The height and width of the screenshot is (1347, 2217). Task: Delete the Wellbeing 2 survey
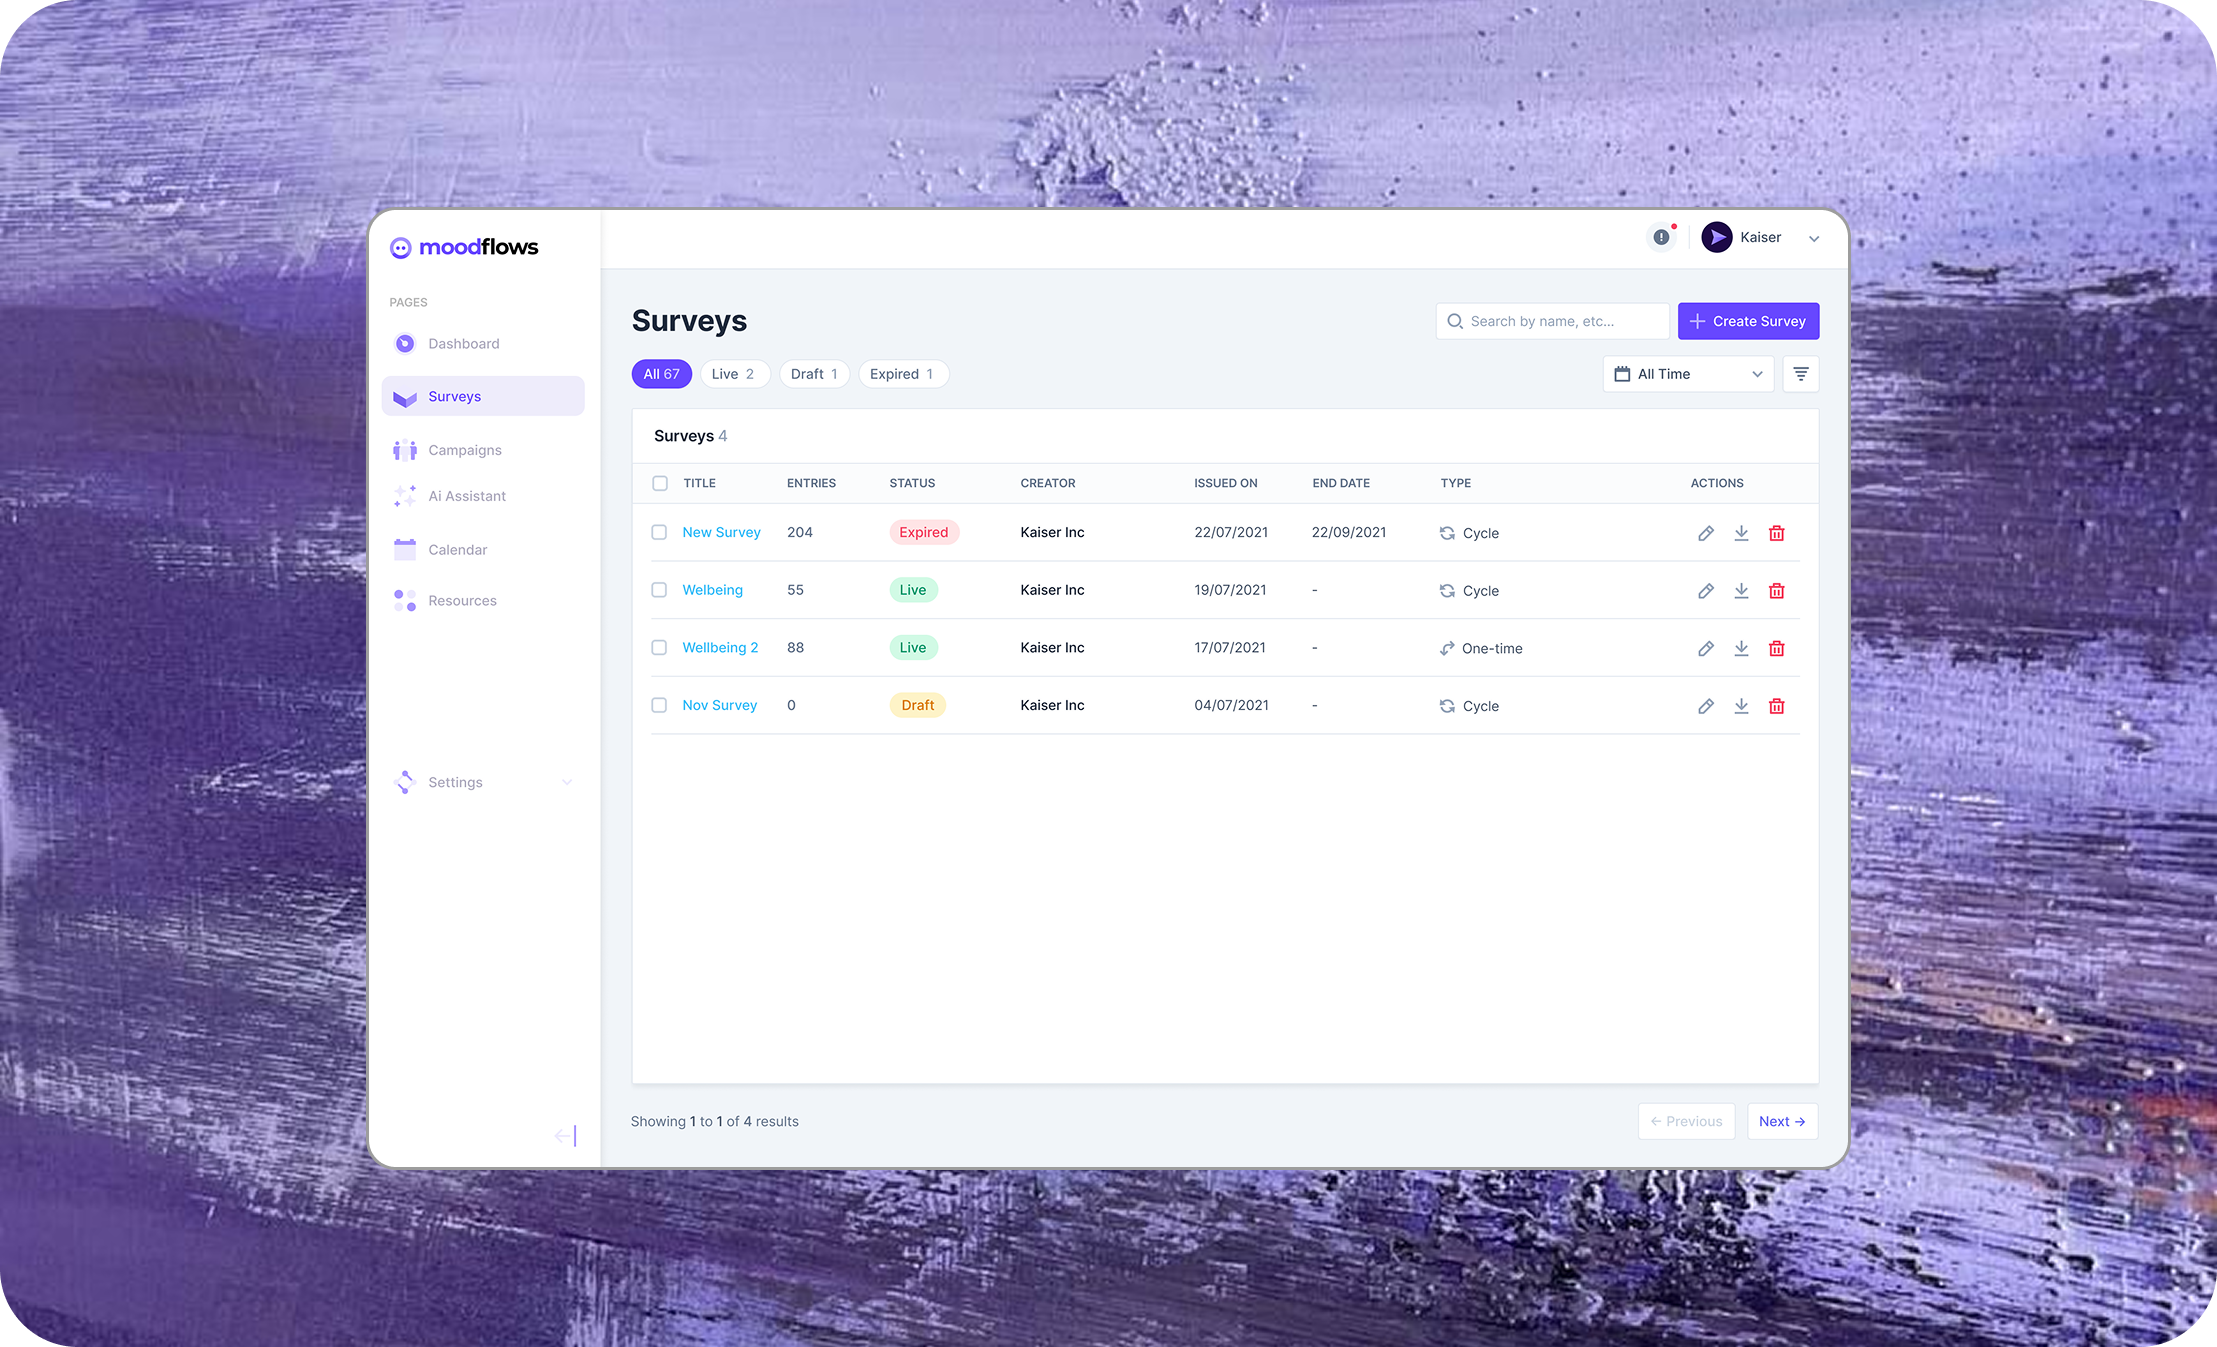[x=1776, y=648]
